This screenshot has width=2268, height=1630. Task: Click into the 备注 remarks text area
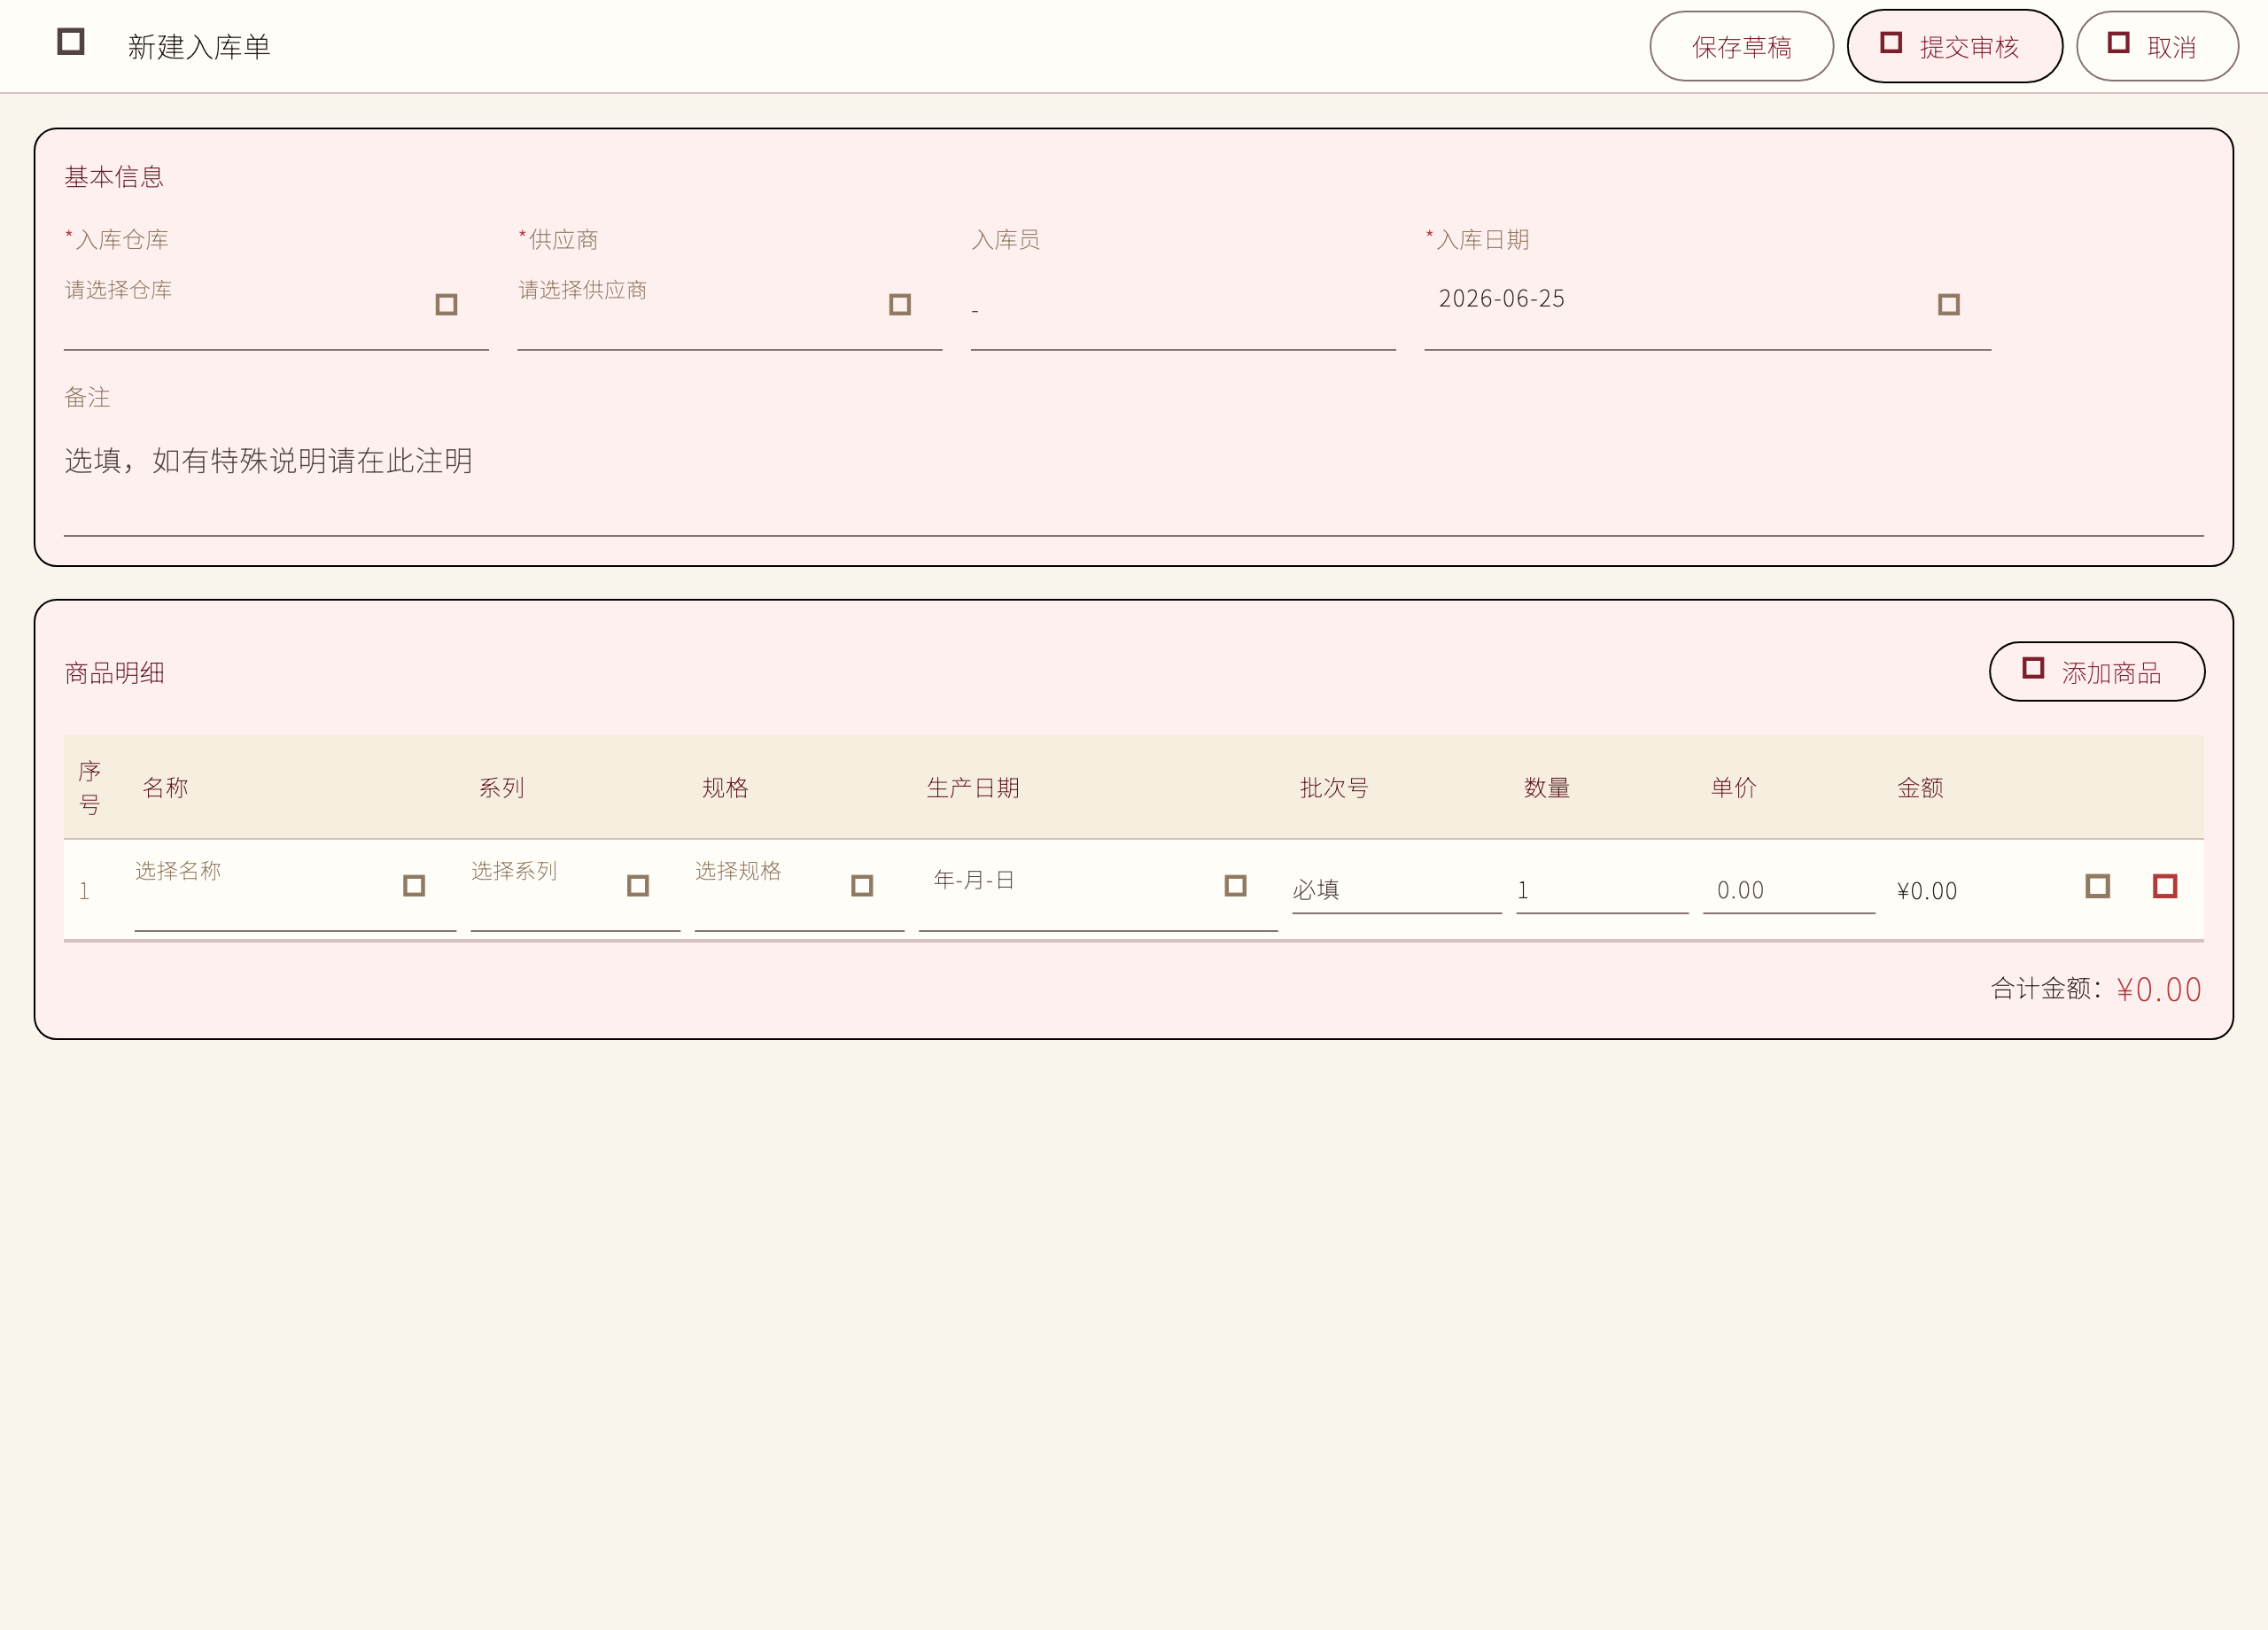pyautogui.click(x=1134, y=479)
